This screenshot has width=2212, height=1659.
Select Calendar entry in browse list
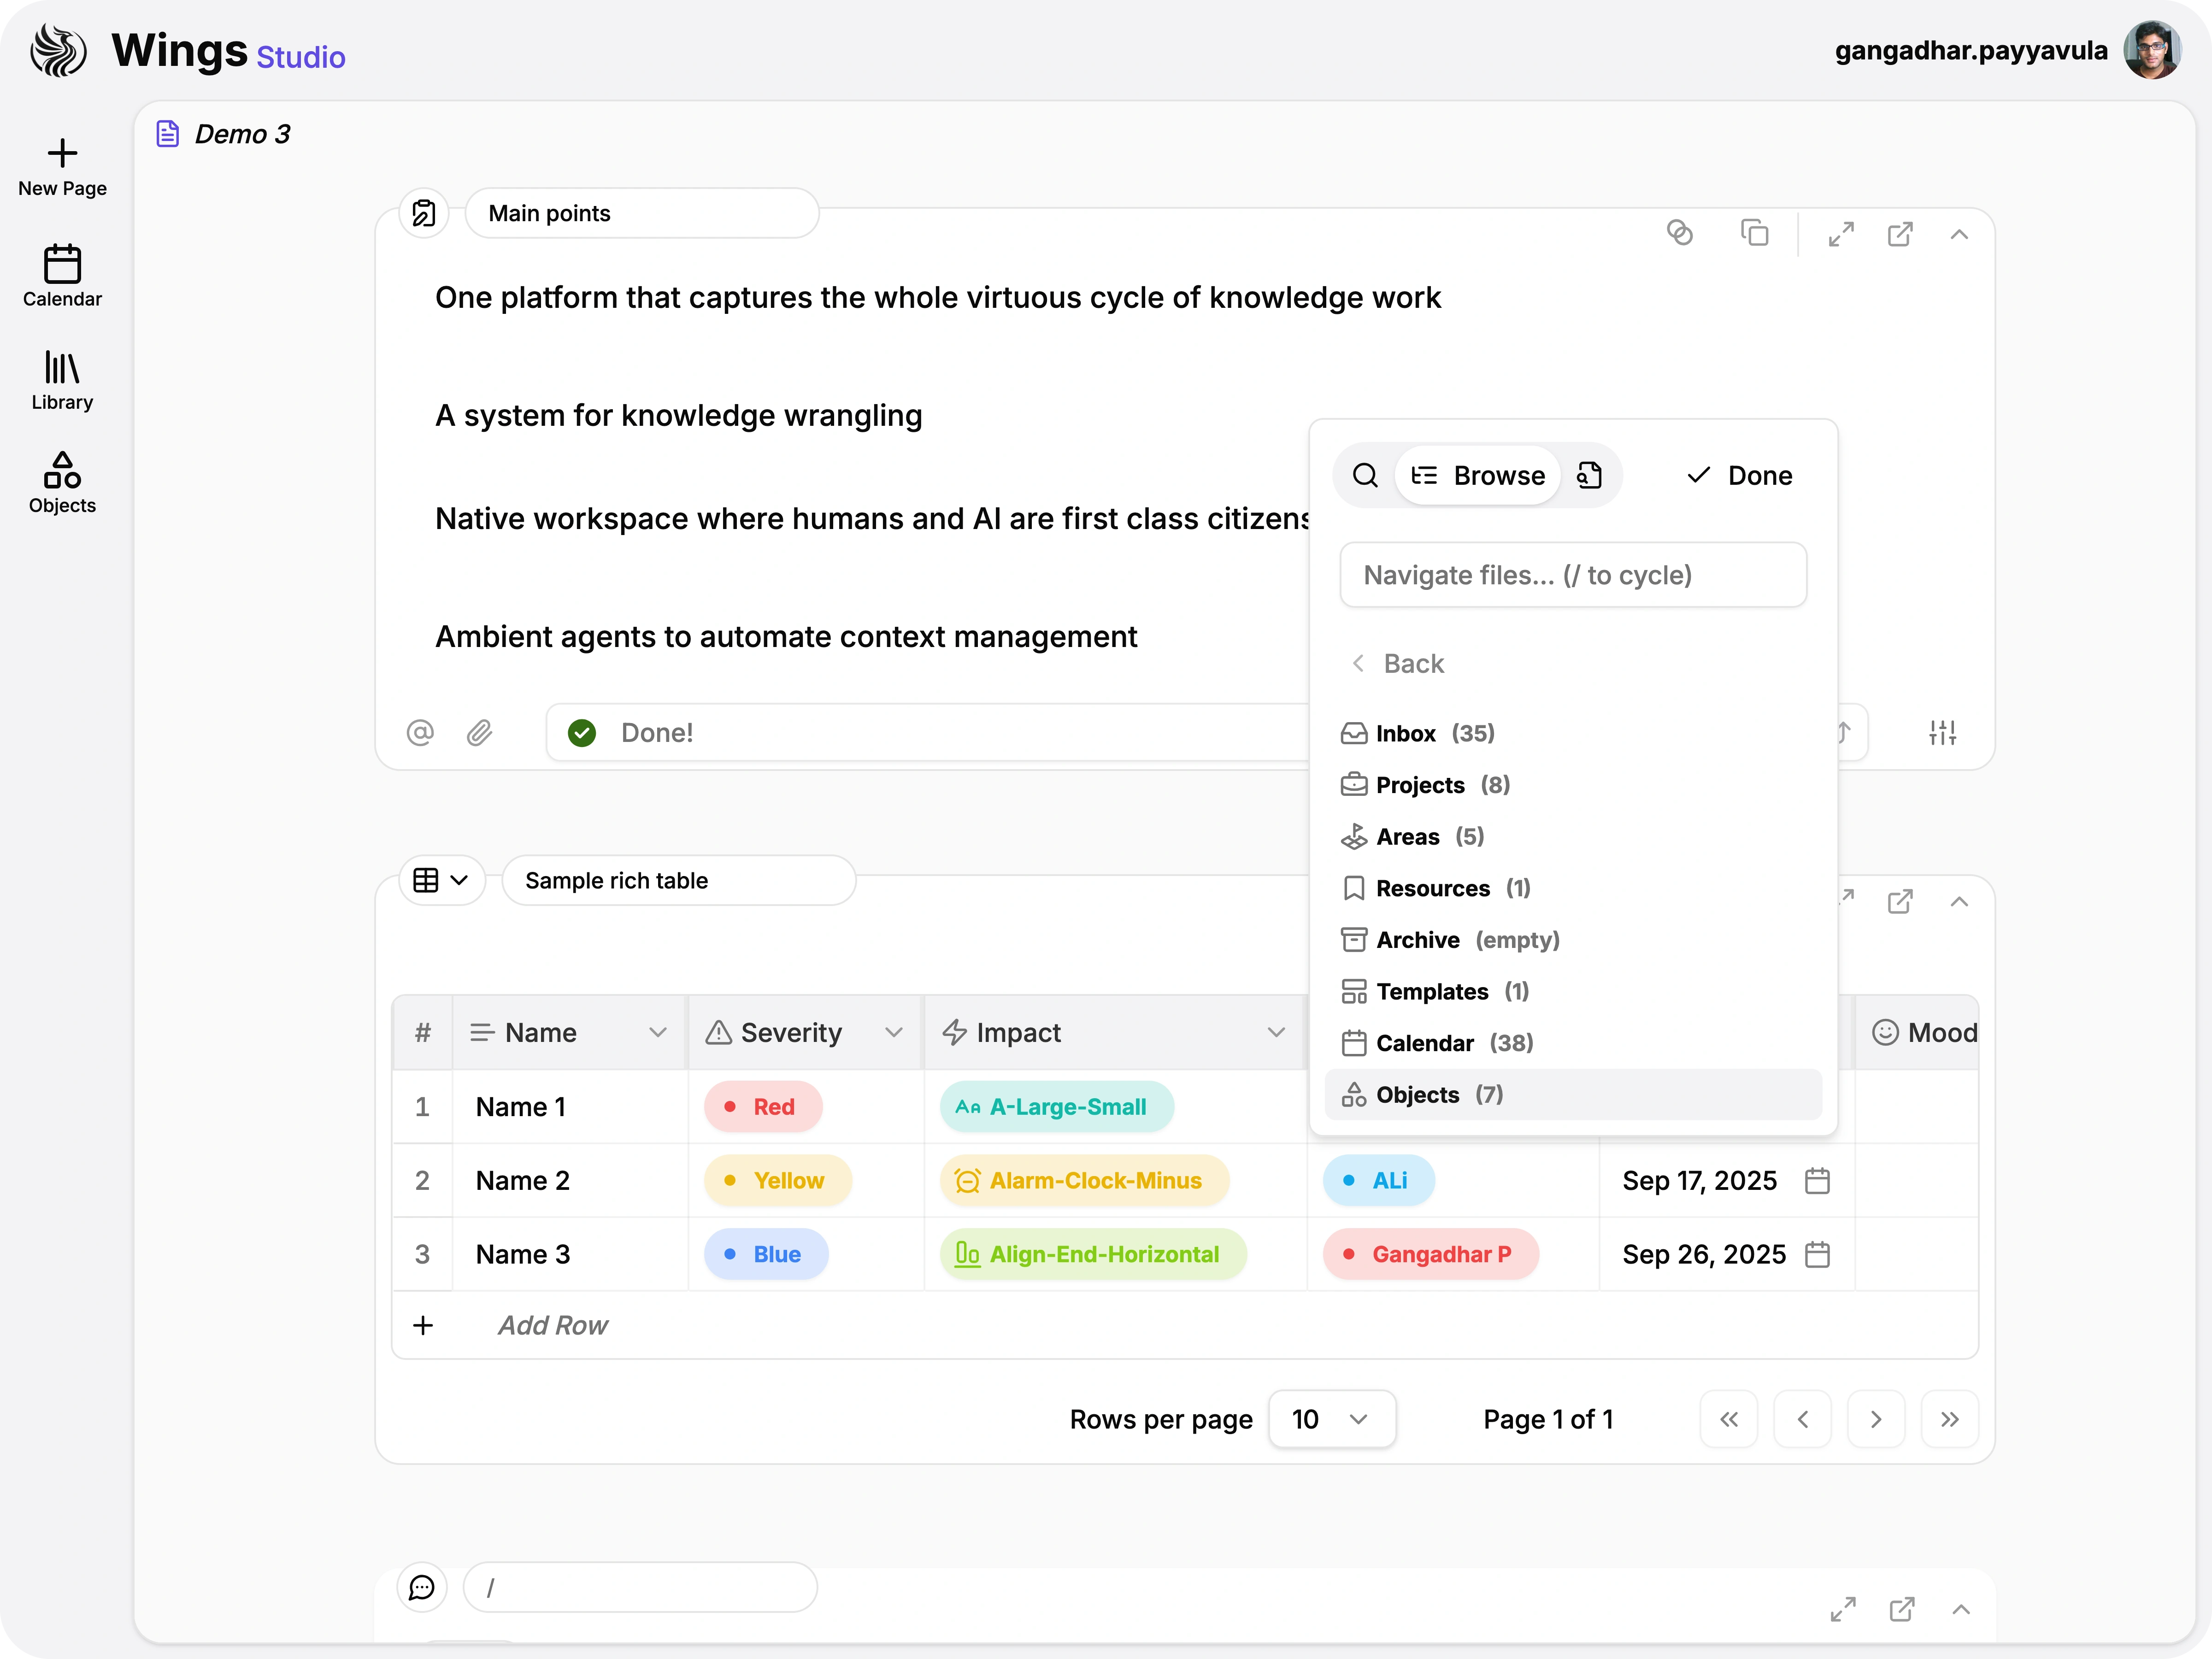[1424, 1043]
